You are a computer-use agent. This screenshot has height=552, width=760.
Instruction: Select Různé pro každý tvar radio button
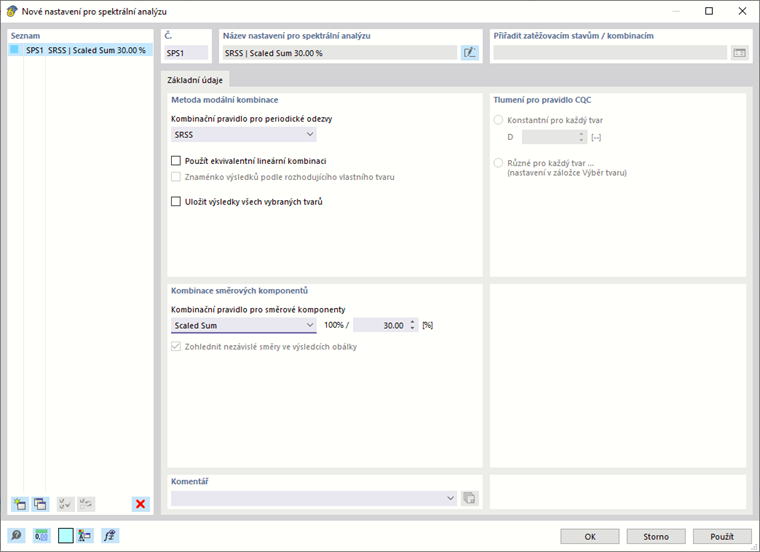(x=498, y=163)
